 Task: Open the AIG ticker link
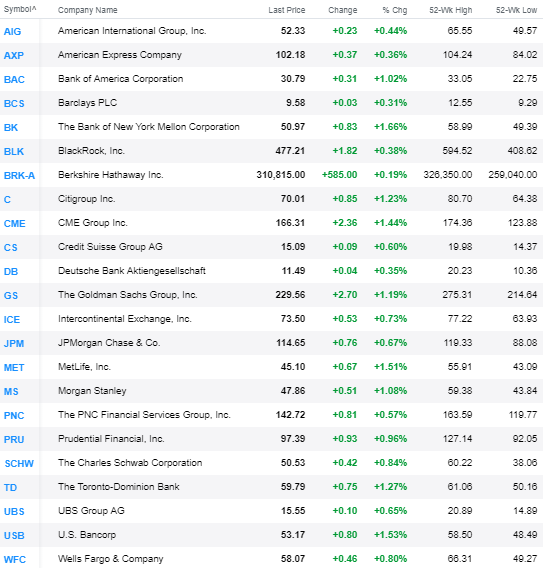(x=12, y=32)
